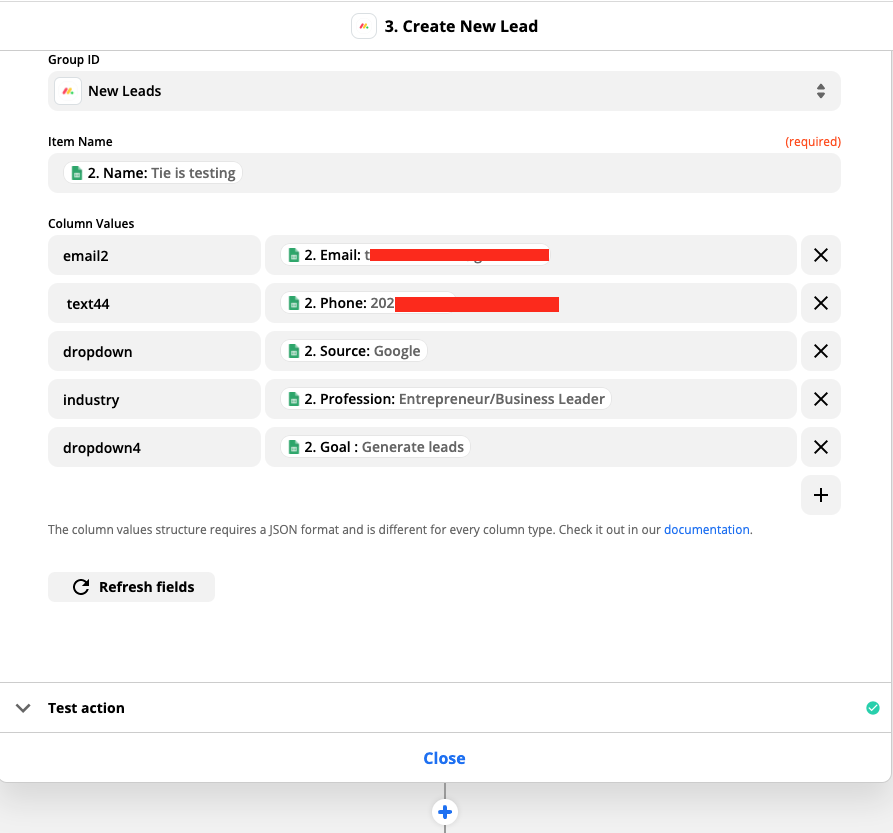Remove the dropdown Source row

coord(820,351)
